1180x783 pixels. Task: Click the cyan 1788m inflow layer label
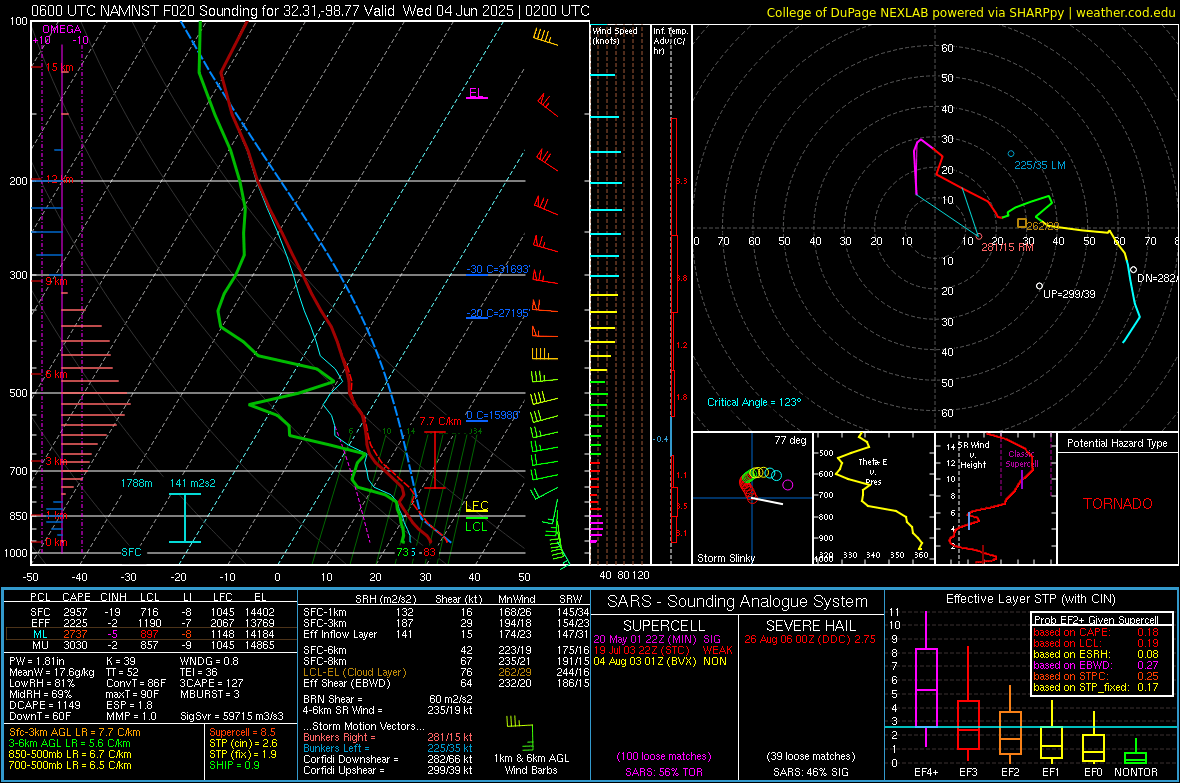[136, 483]
